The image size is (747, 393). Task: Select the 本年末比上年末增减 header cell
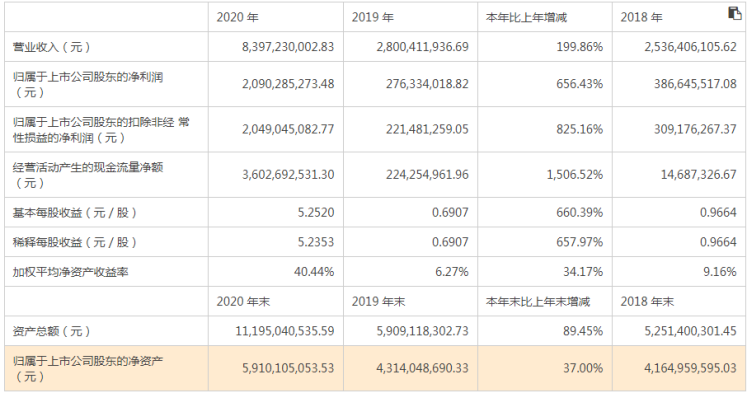[537, 302]
